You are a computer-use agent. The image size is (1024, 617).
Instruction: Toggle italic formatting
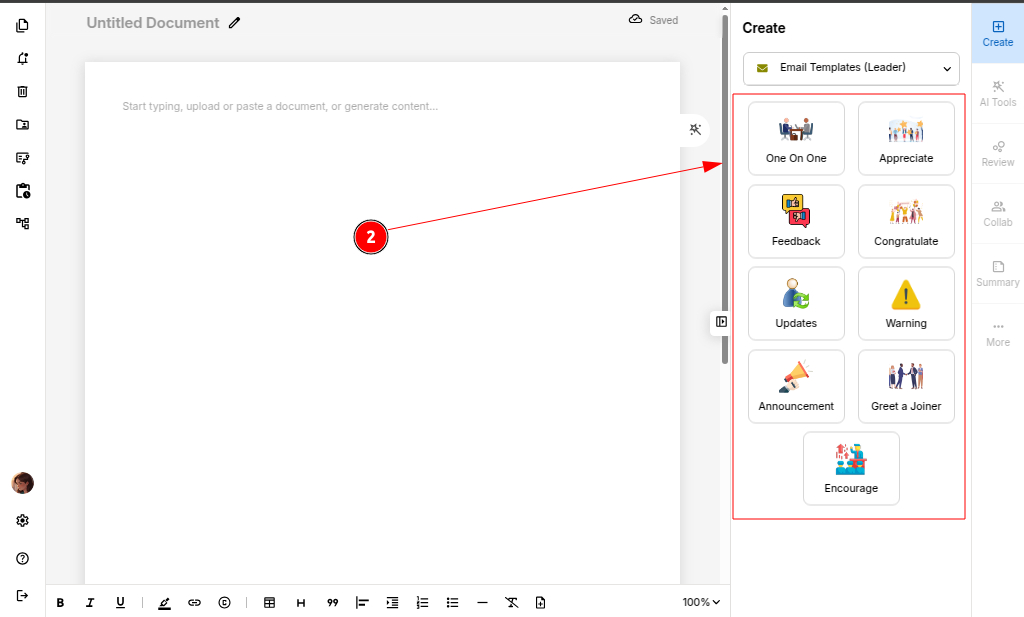[90, 602]
